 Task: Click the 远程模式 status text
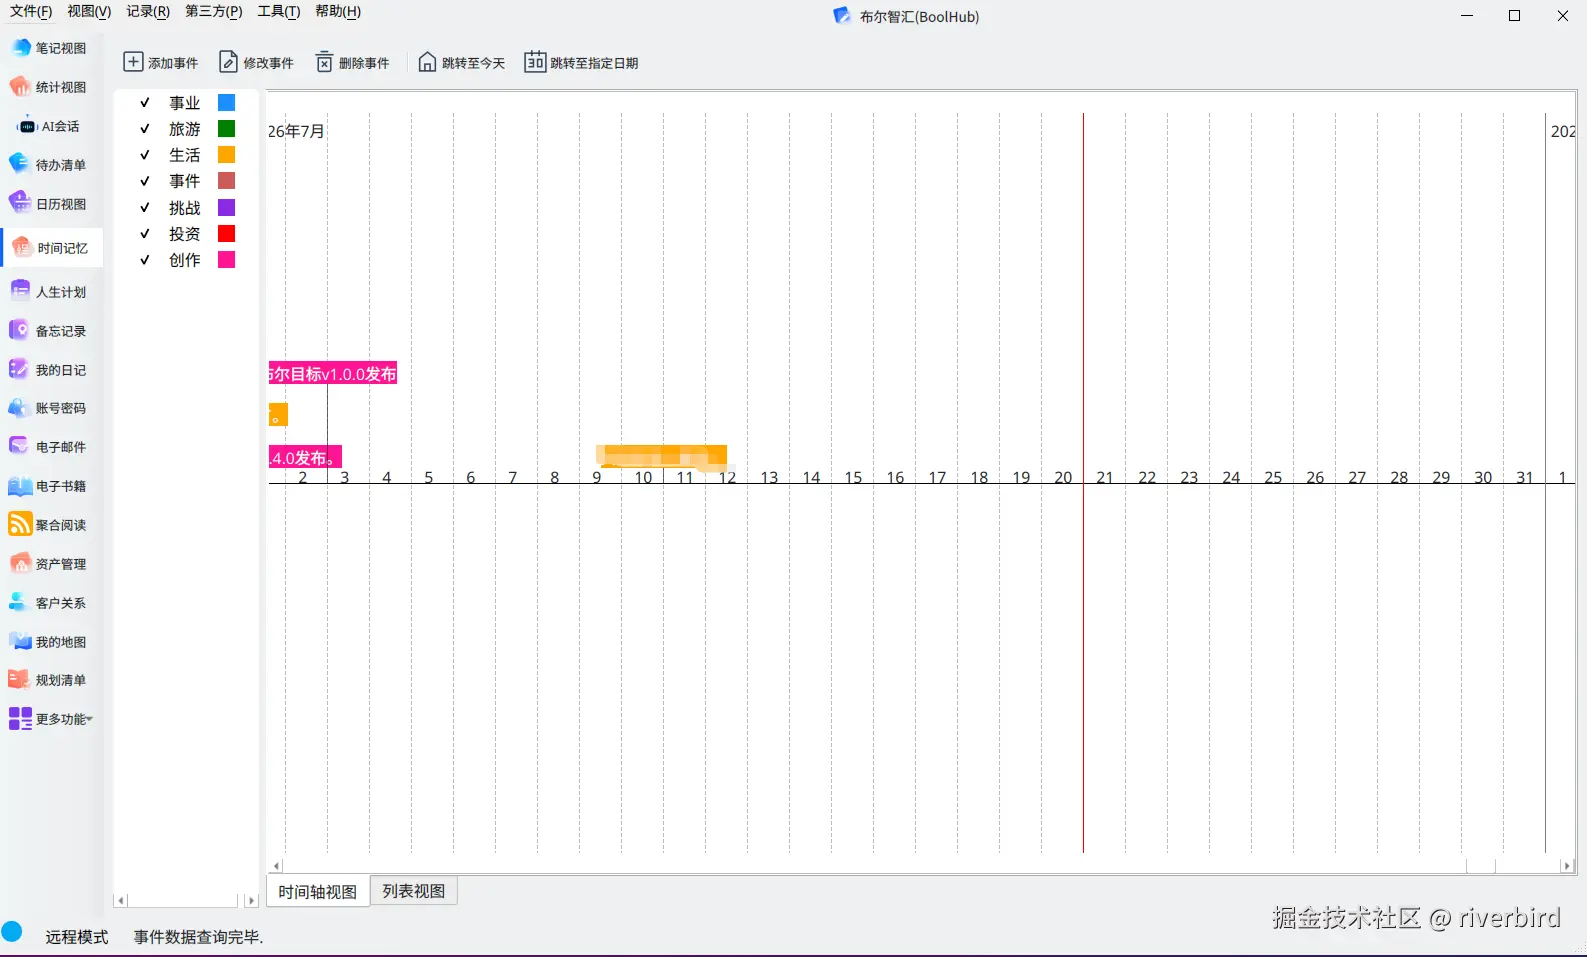pos(77,937)
